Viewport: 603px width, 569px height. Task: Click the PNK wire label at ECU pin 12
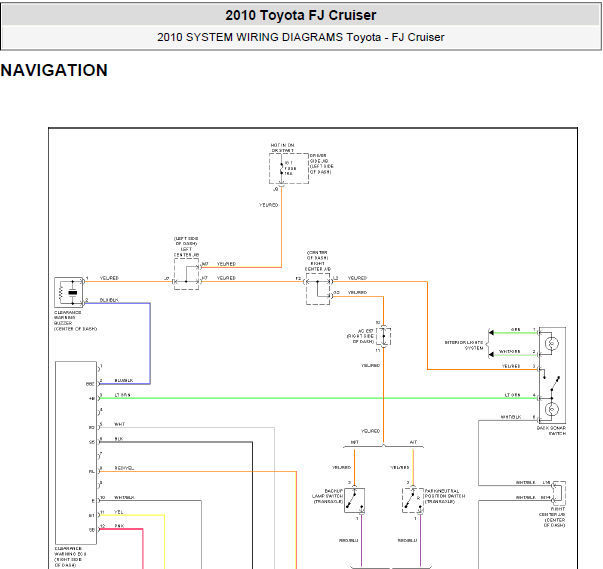coord(119,526)
